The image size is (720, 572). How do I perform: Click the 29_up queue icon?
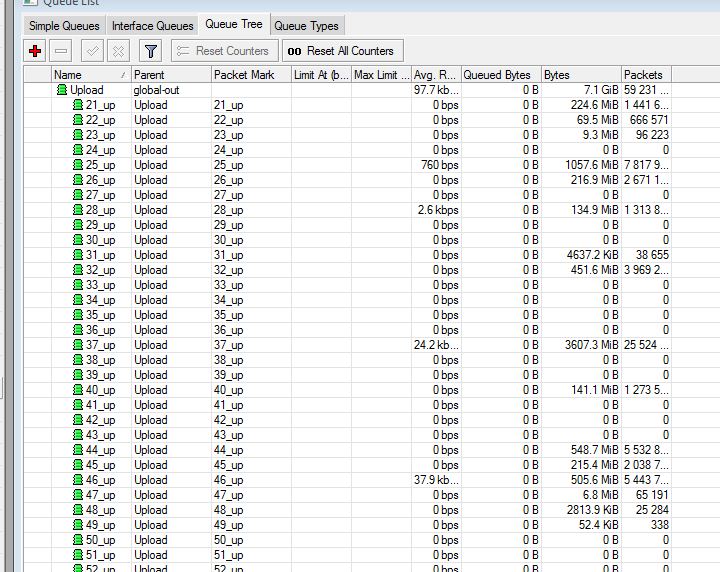coord(78,225)
